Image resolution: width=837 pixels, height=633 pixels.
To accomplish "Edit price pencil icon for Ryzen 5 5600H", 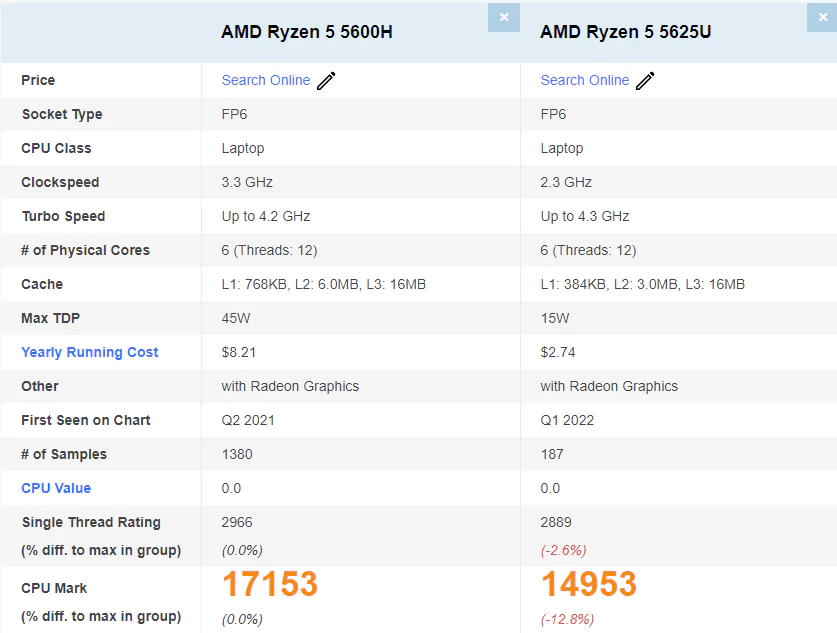I will (x=326, y=81).
